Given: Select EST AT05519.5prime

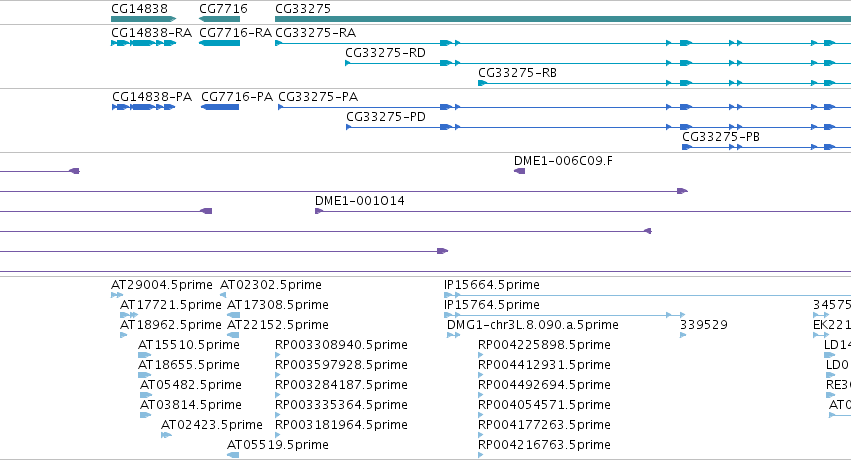Looking at the screenshot, I should [278, 445].
